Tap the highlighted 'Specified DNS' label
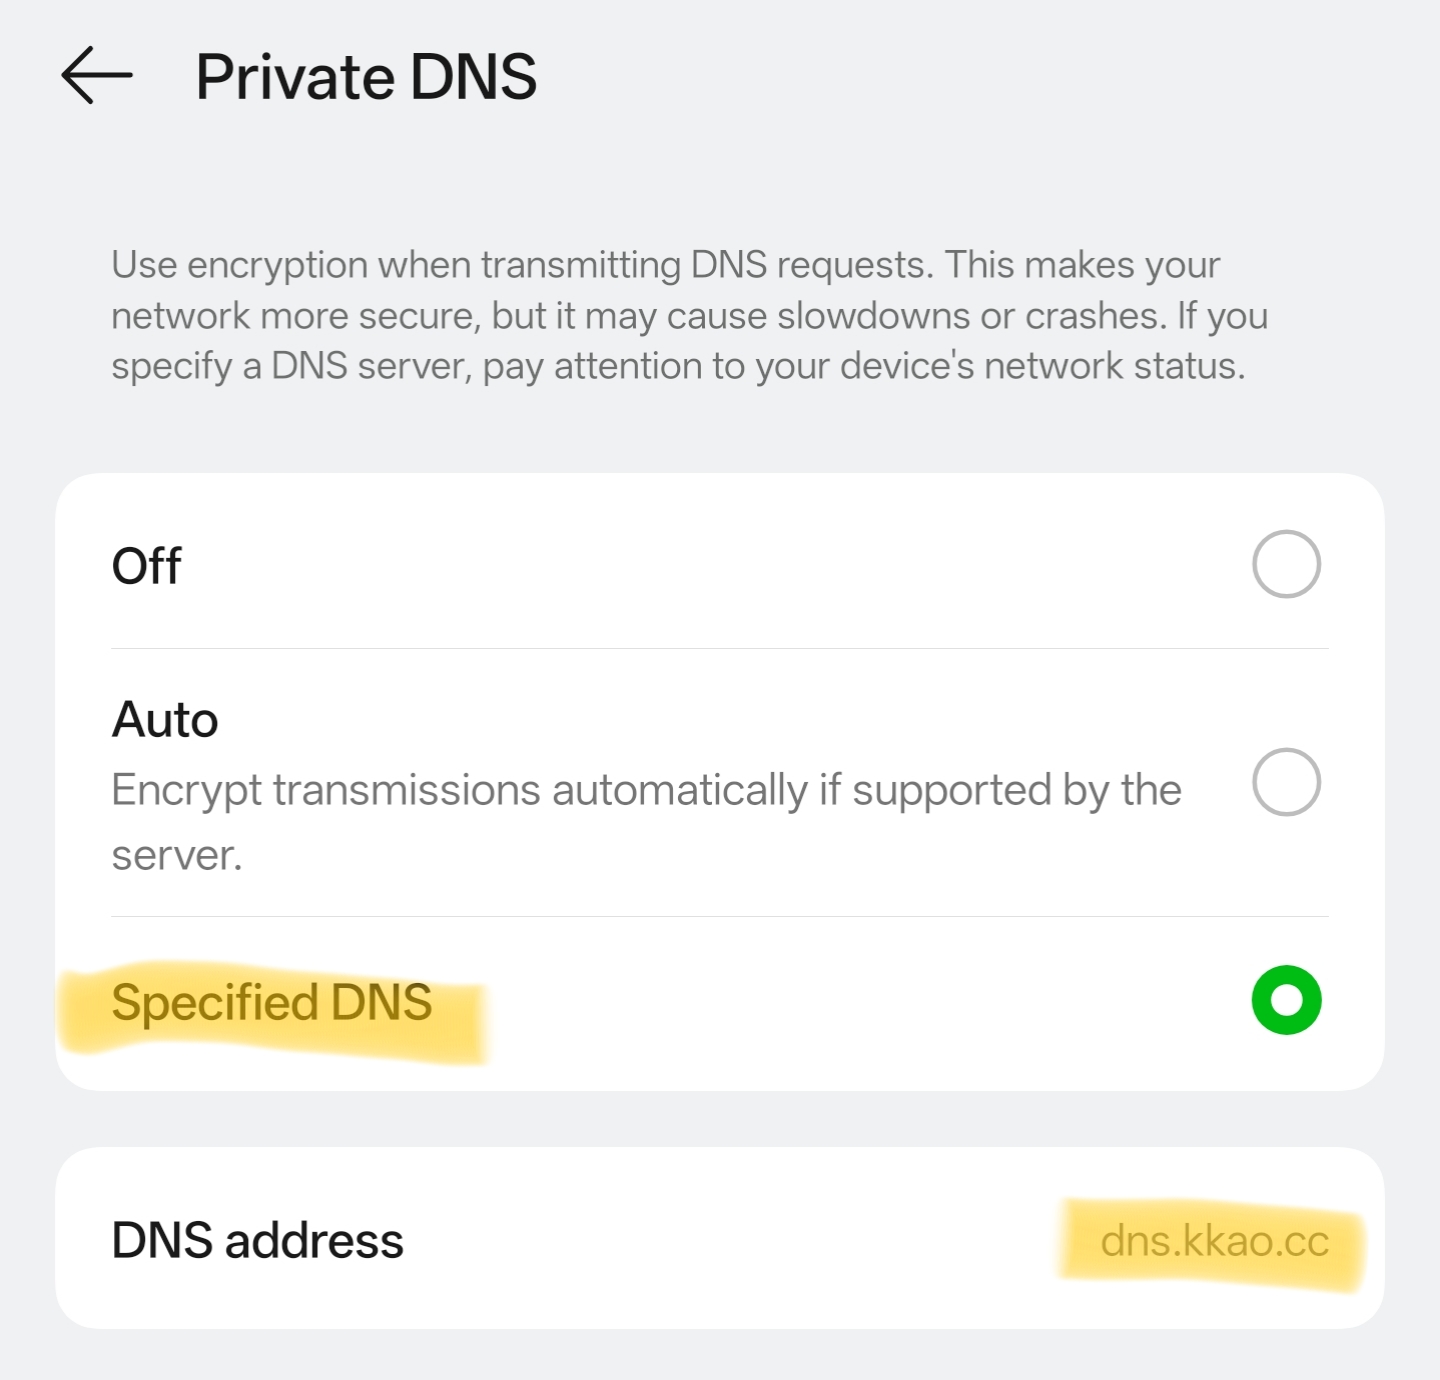The image size is (1440, 1380). point(271,1002)
